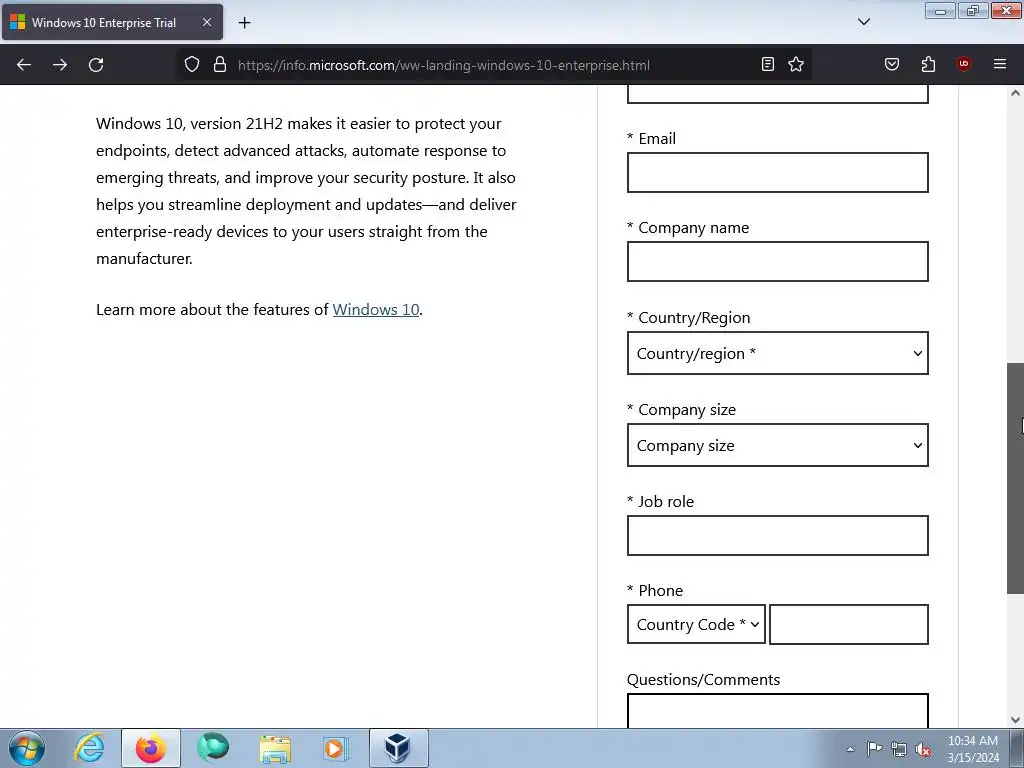The image size is (1024, 768).
Task: Select the Windows 10 Enterprise Trial tab
Action: [x=112, y=22]
